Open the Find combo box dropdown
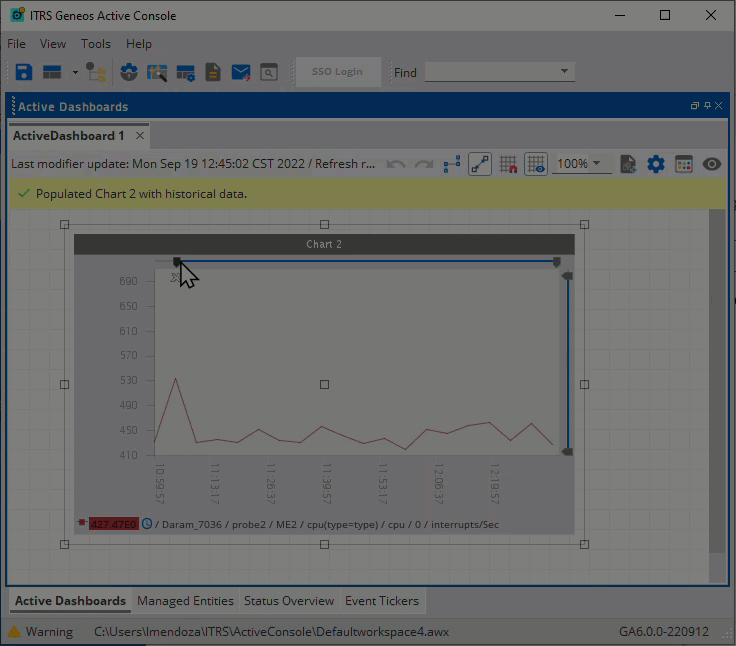This screenshot has width=736, height=646. pyautogui.click(x=564, y=72)
